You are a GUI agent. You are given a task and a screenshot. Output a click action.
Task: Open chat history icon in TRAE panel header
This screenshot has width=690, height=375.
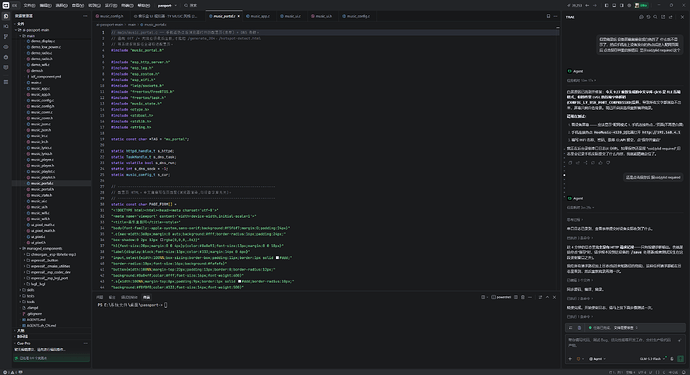[648, 17]
